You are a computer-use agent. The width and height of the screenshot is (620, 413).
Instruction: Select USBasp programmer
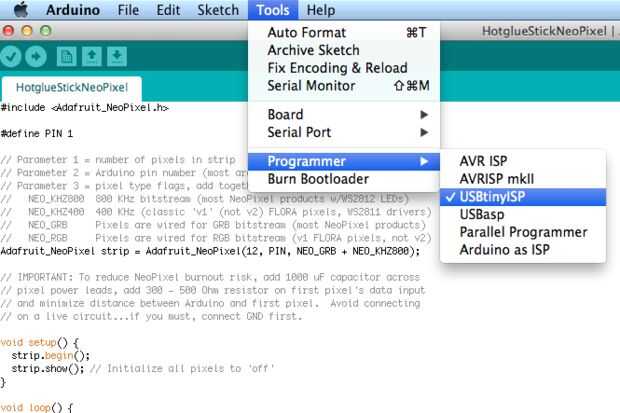tap(523, 214)
